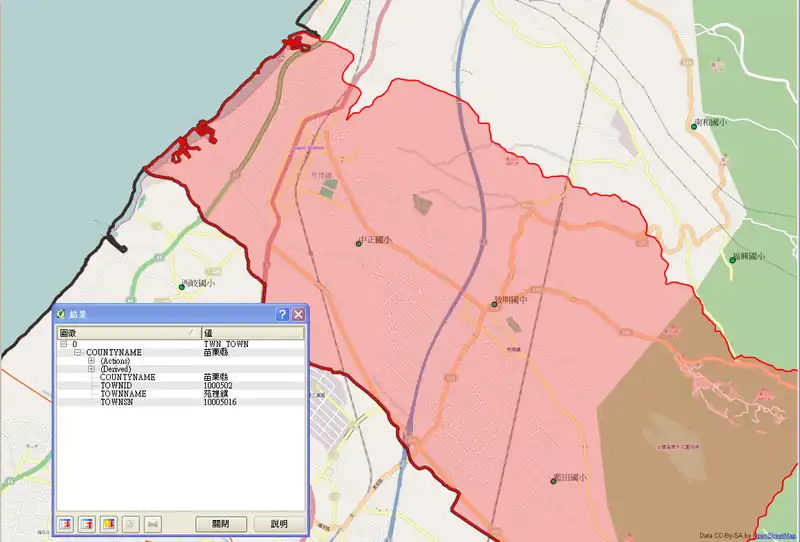
Task: Click the help question mark in title bar
Action: (282, 314)
